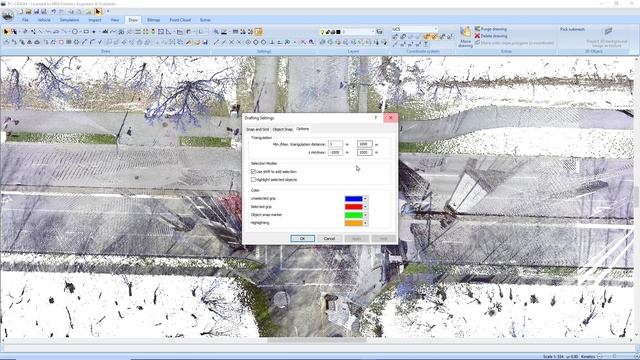This screenshot has width=640, height=360.
Task: Switch to Object Snap tab
Action: point(282,129)
